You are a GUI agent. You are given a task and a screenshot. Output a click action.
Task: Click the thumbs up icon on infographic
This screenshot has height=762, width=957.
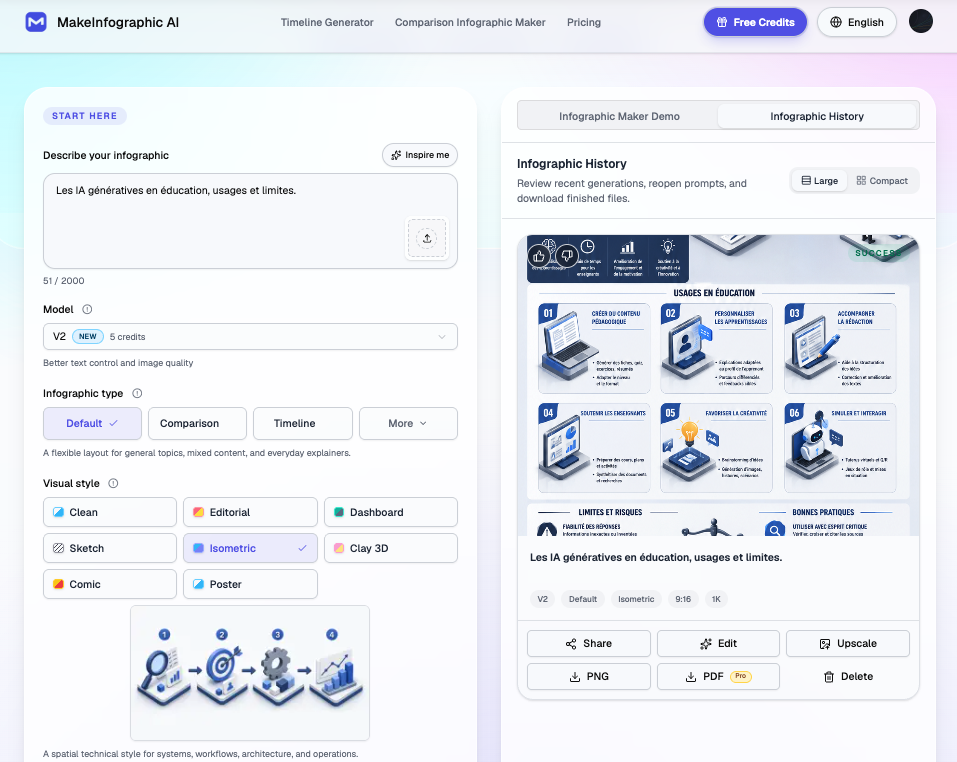tap(539, 256)
